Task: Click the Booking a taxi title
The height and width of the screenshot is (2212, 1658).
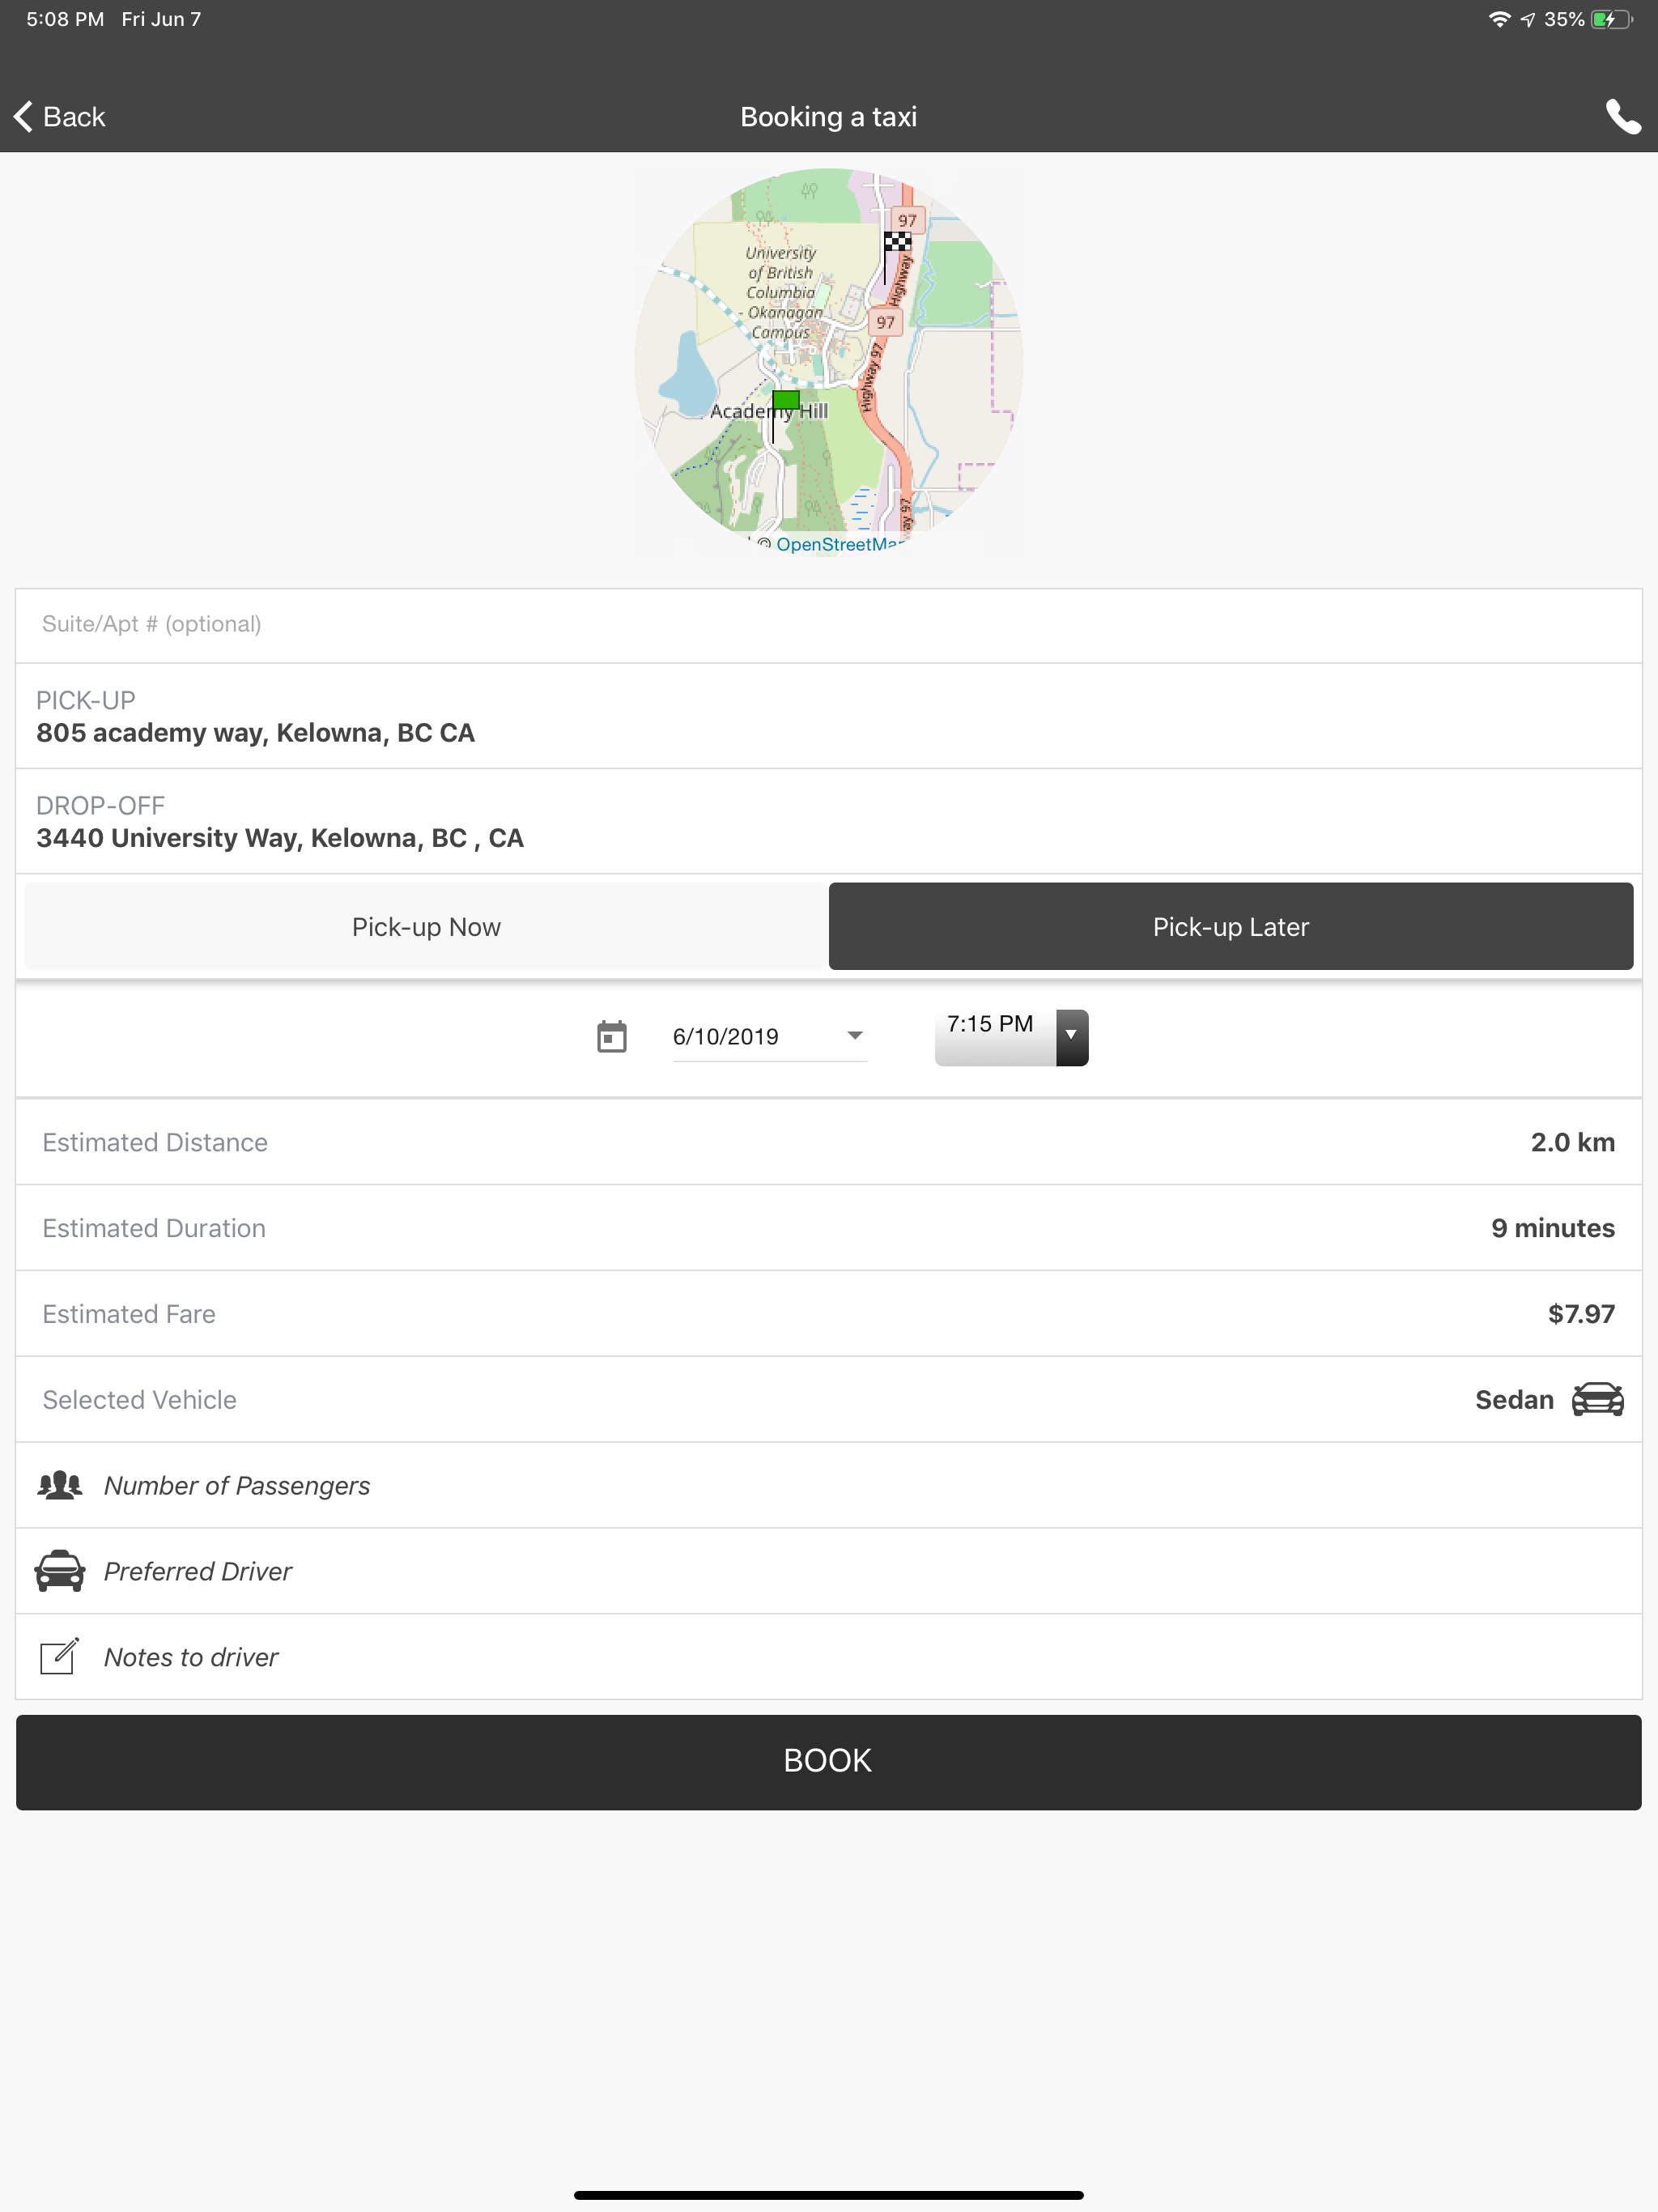Action: tap(829, 117)
